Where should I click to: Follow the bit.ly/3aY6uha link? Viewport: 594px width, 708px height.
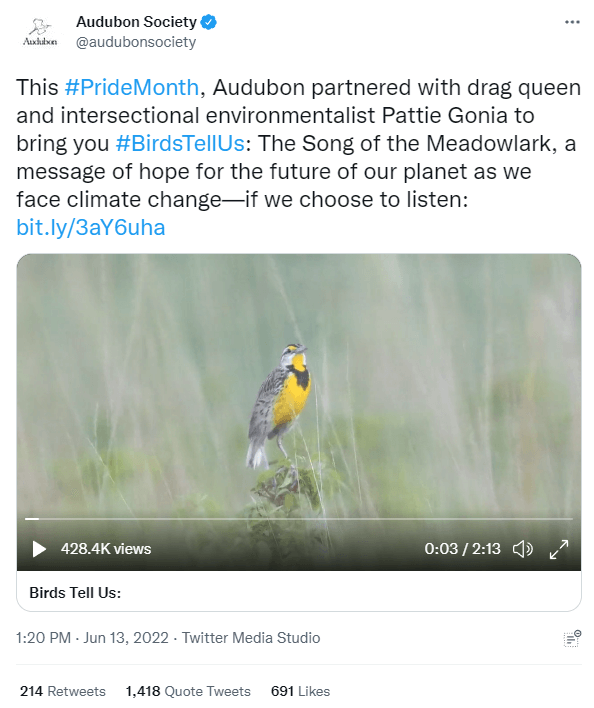91,227
